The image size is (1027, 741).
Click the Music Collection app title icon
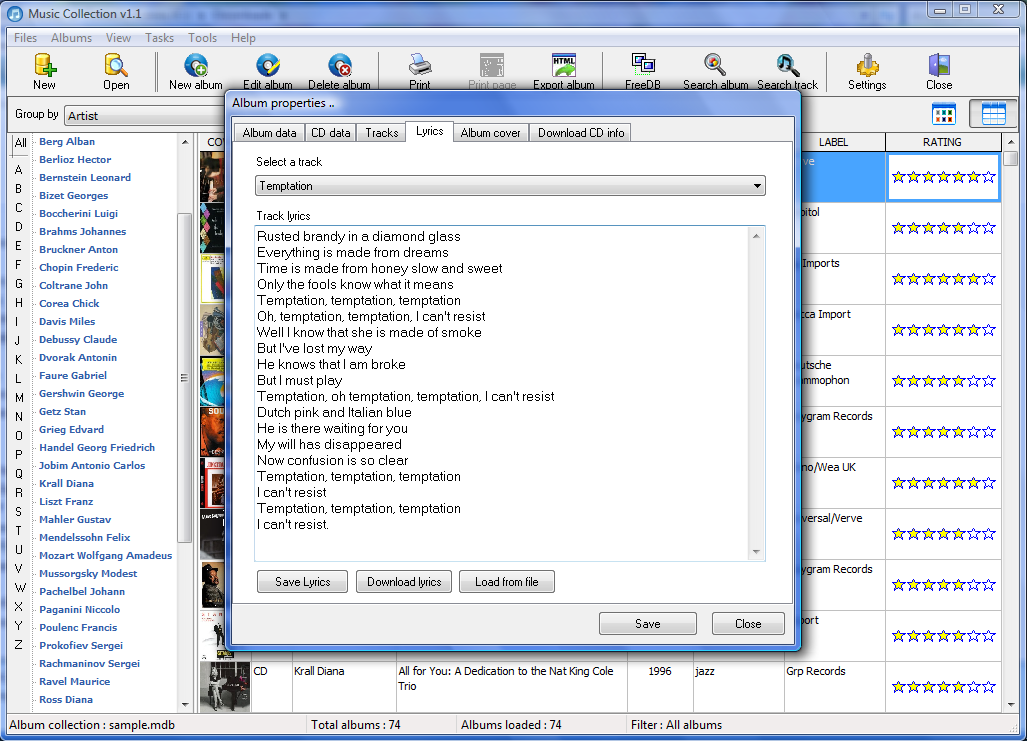14,13
